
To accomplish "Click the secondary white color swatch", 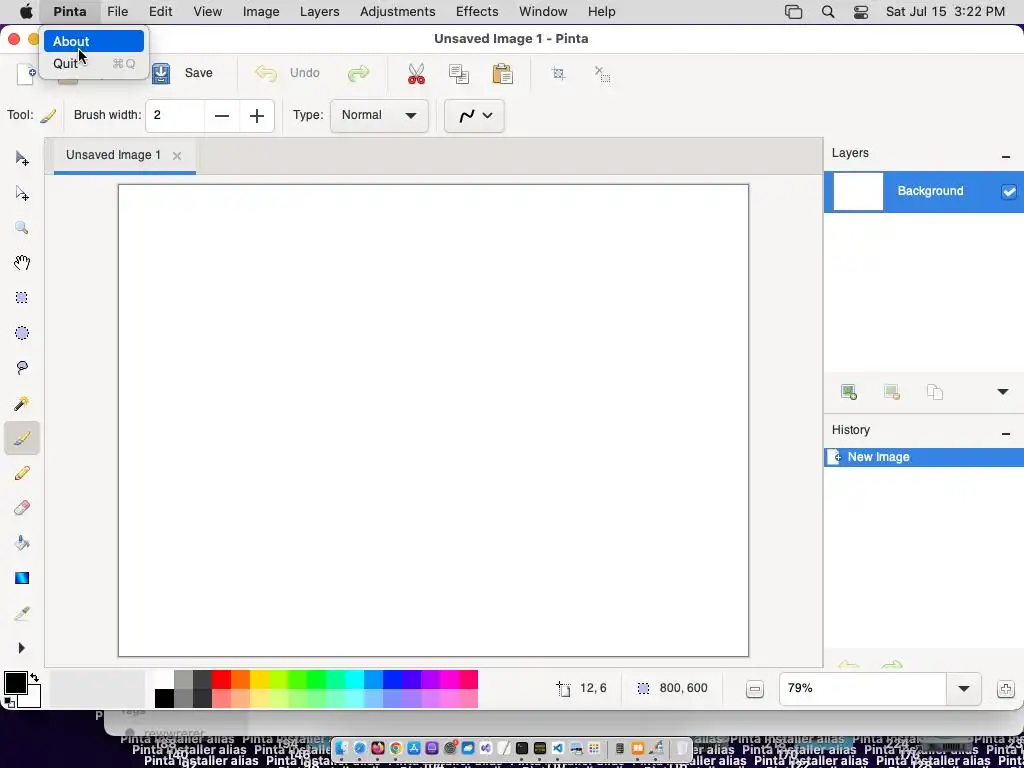I will (33, 700).
